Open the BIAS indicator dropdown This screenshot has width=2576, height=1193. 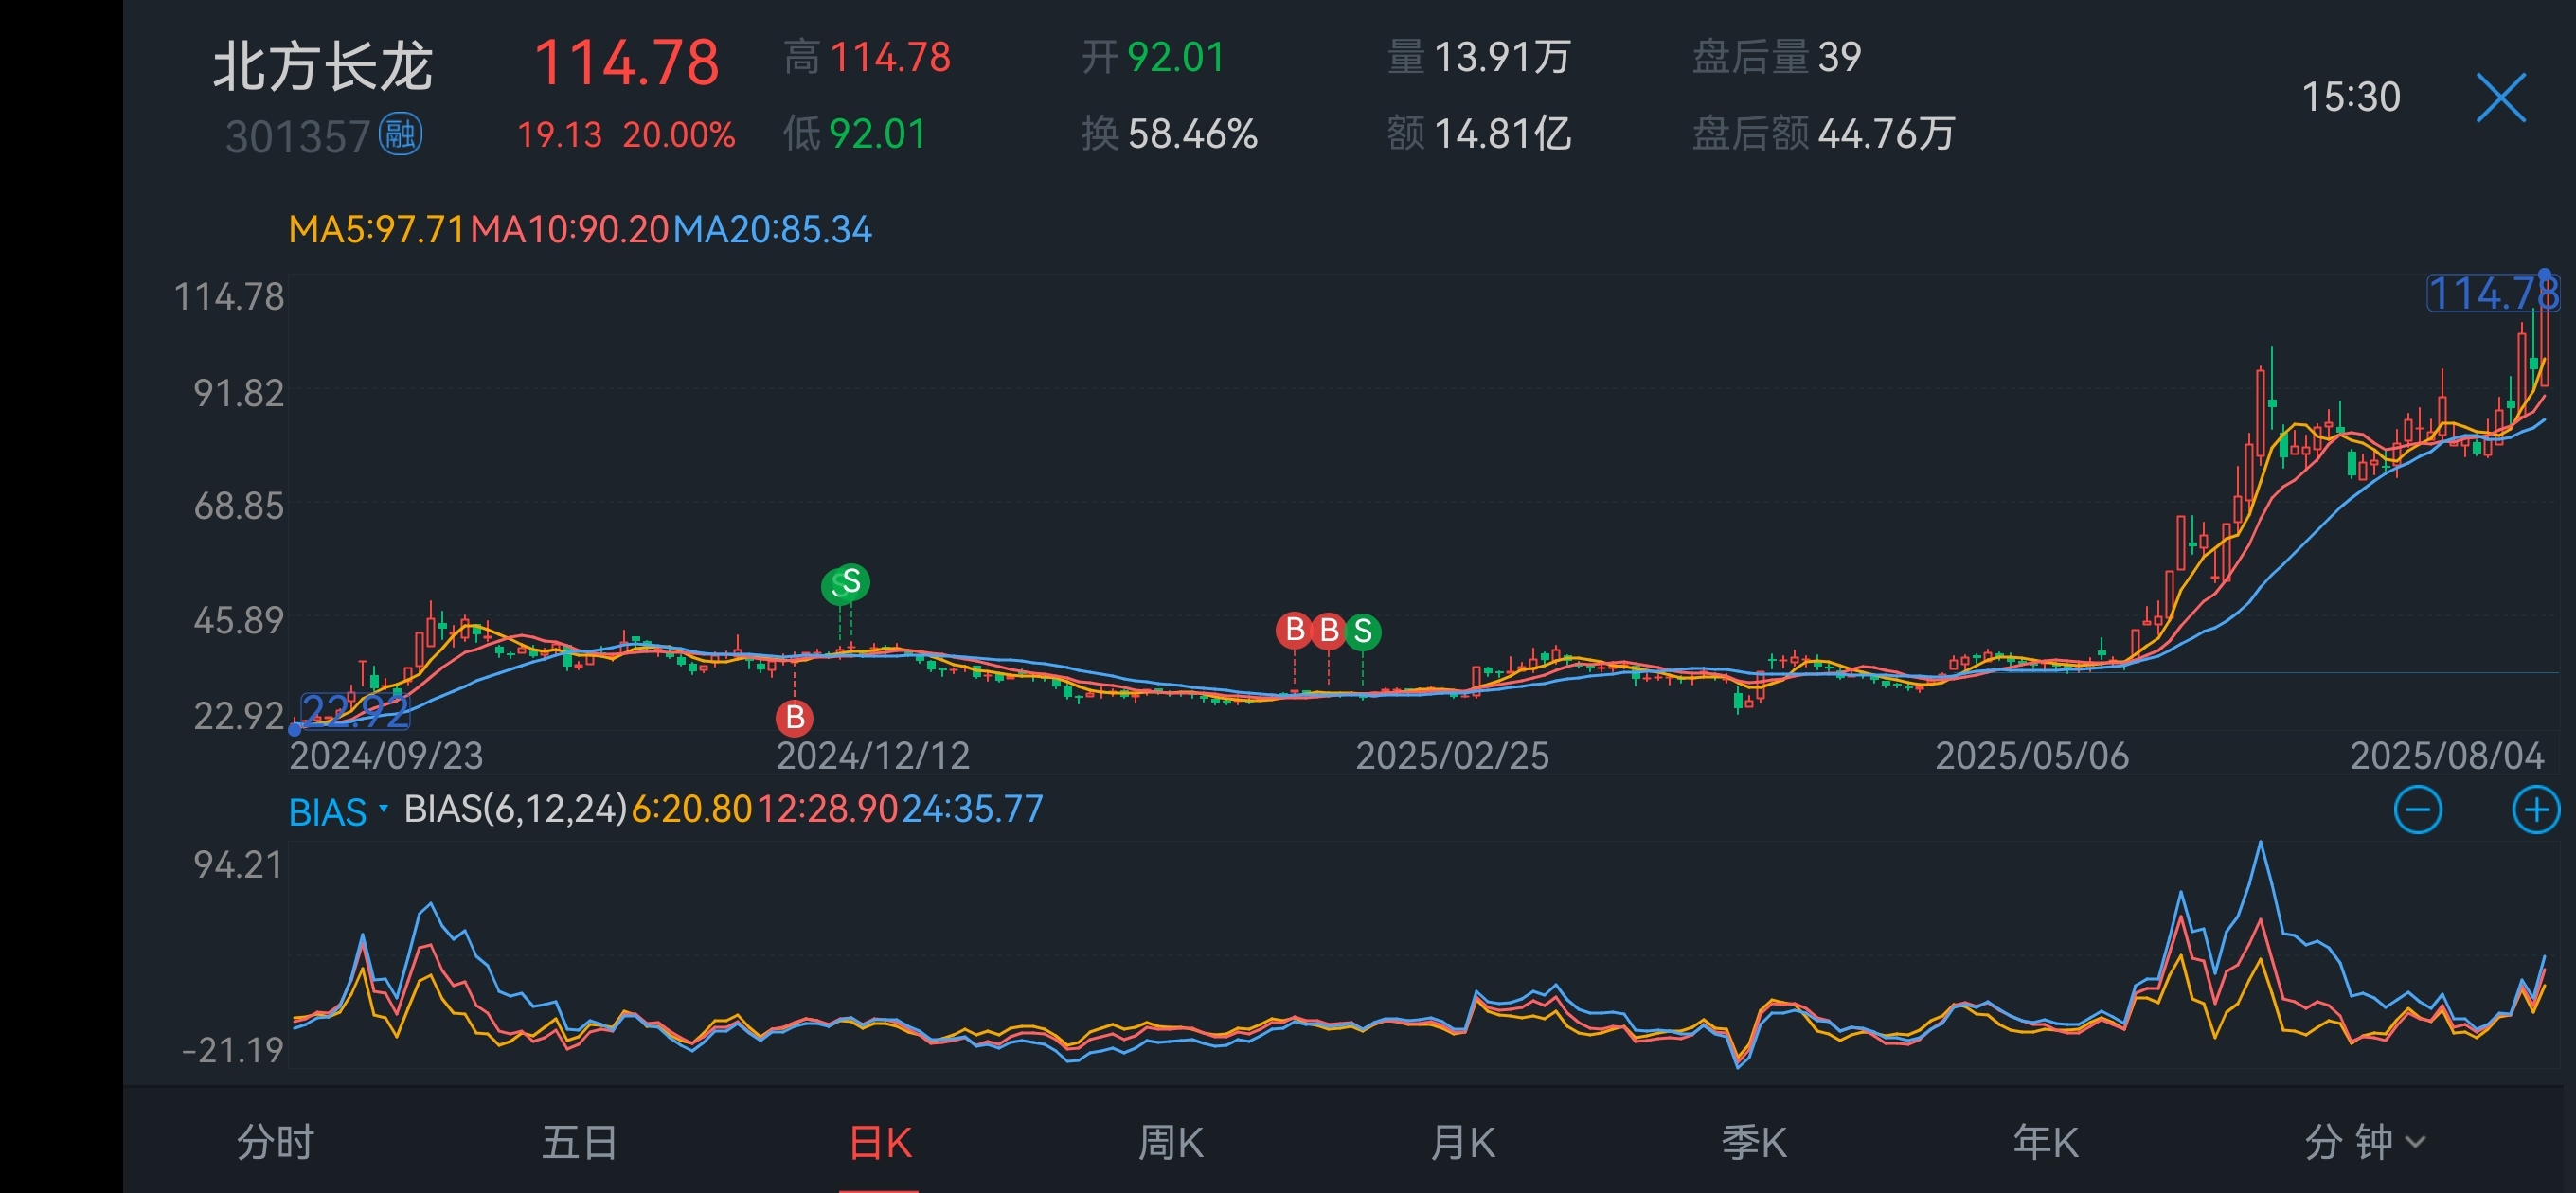pos(338,810)
